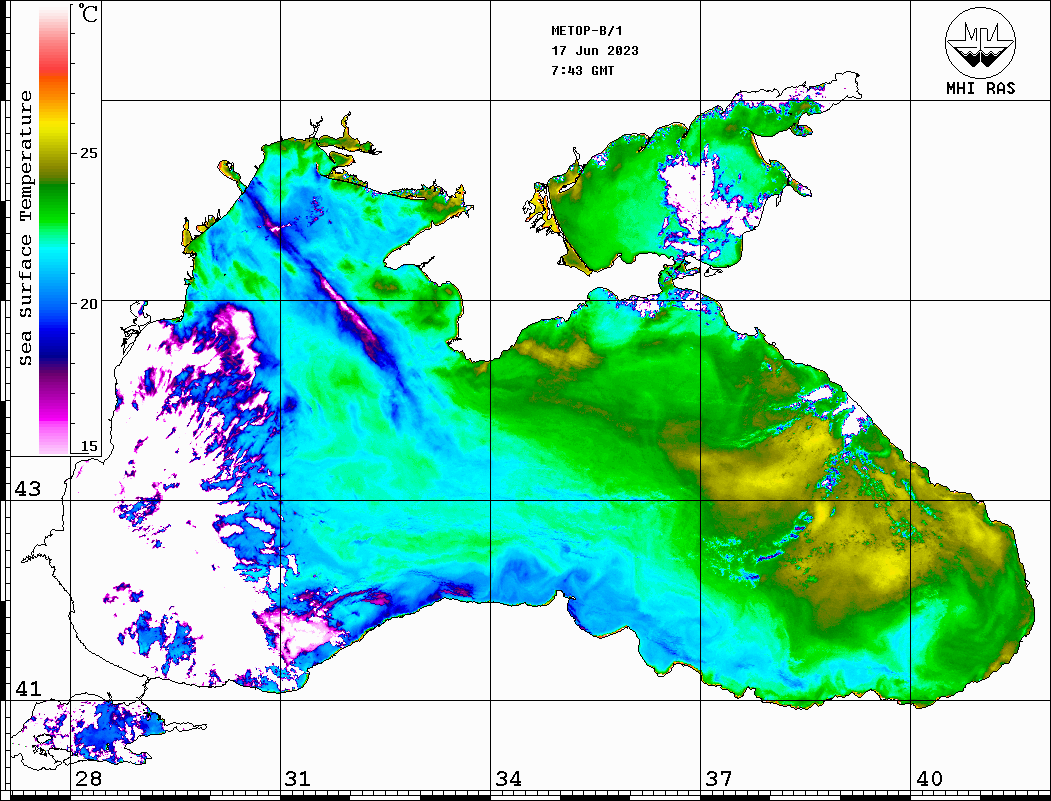Click the temperature color scale bar
This screenshot has width=1051, height=801.
click(x=54, y=231)
